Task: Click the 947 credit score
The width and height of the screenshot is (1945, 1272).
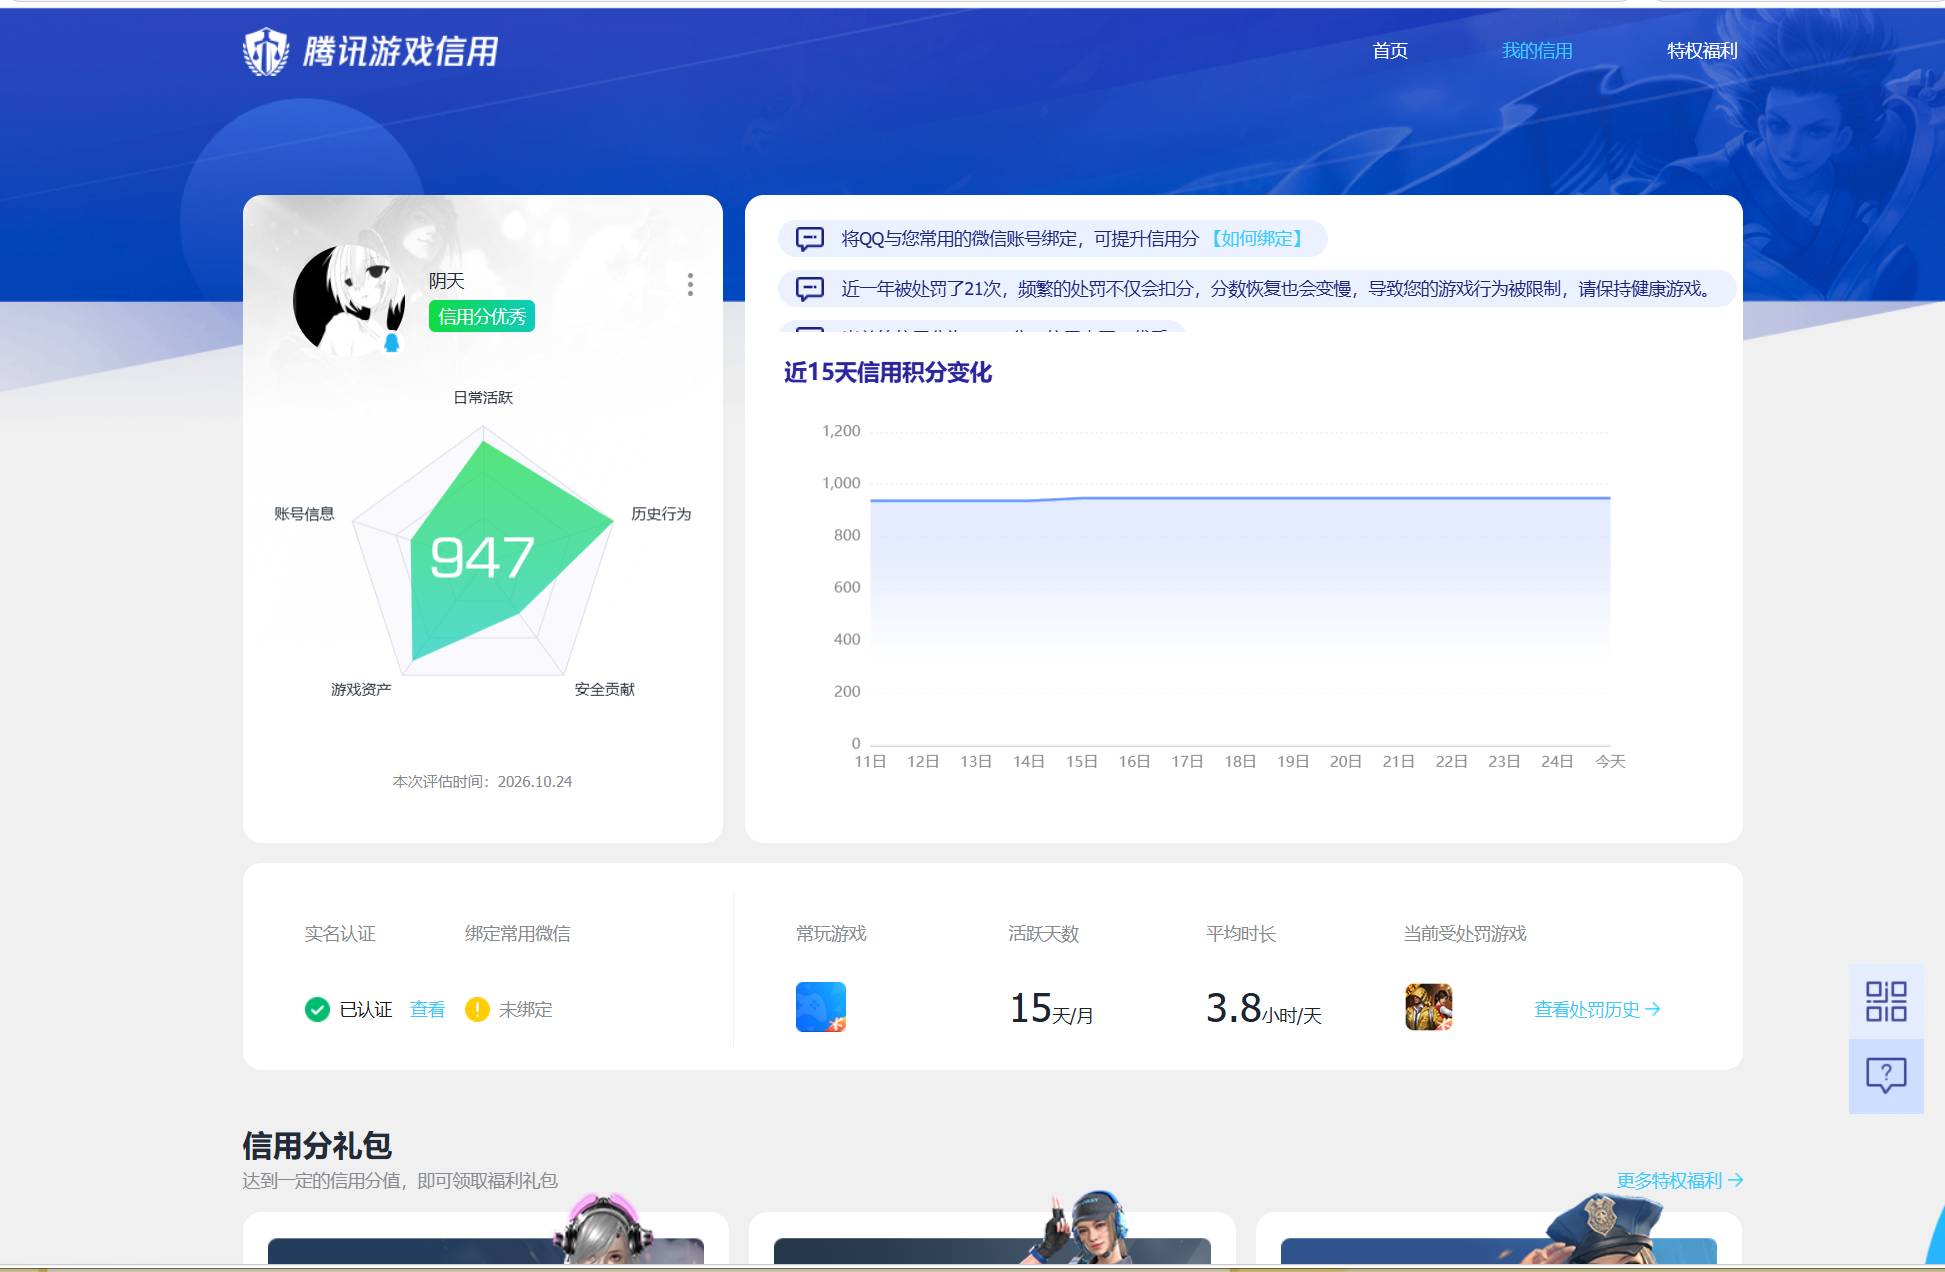Action: click(482, 558)
